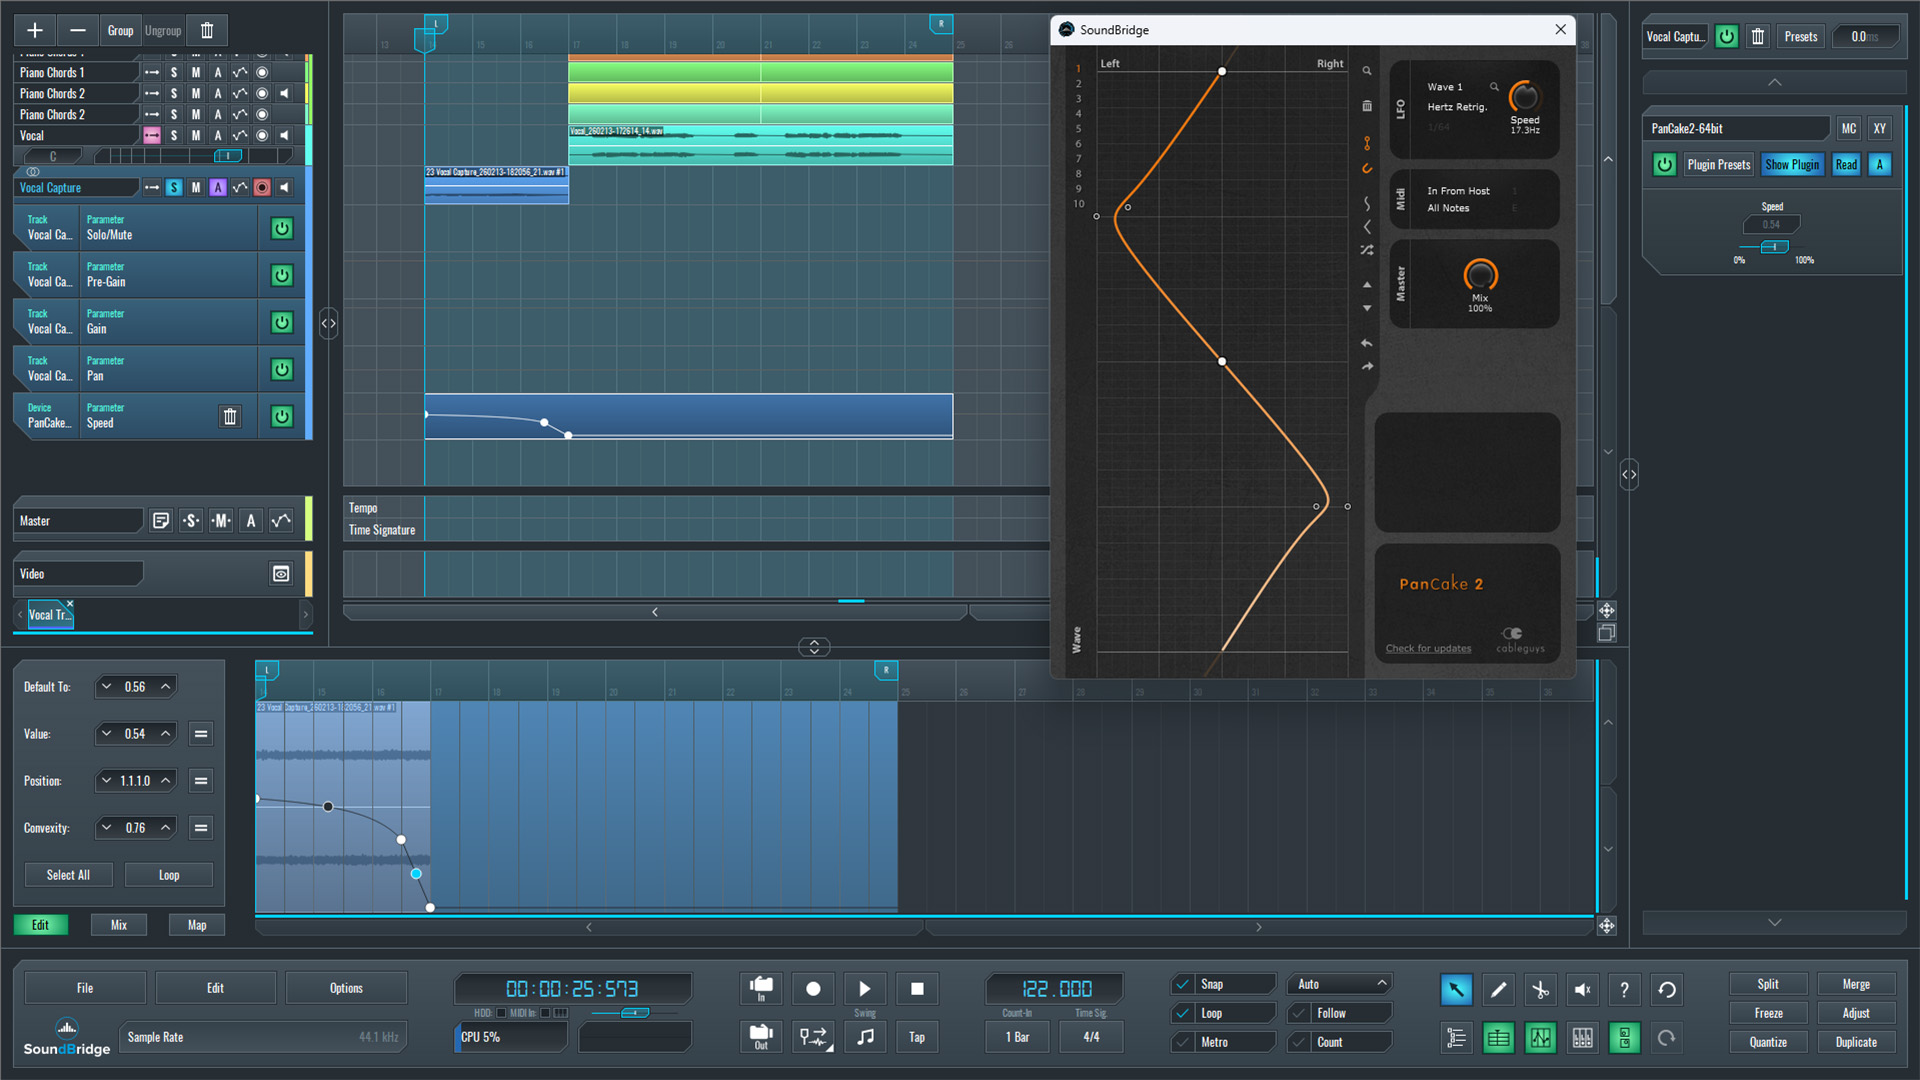Screen dimensions: 1920x1080
Task: Toggle power for Solo/Mute automation lane
Action: (x=282, y=229)
